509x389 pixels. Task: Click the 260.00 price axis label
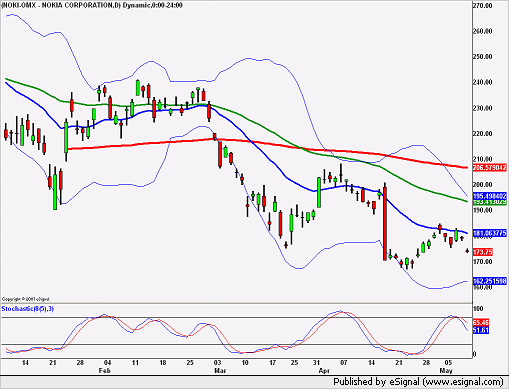point(482,31)
